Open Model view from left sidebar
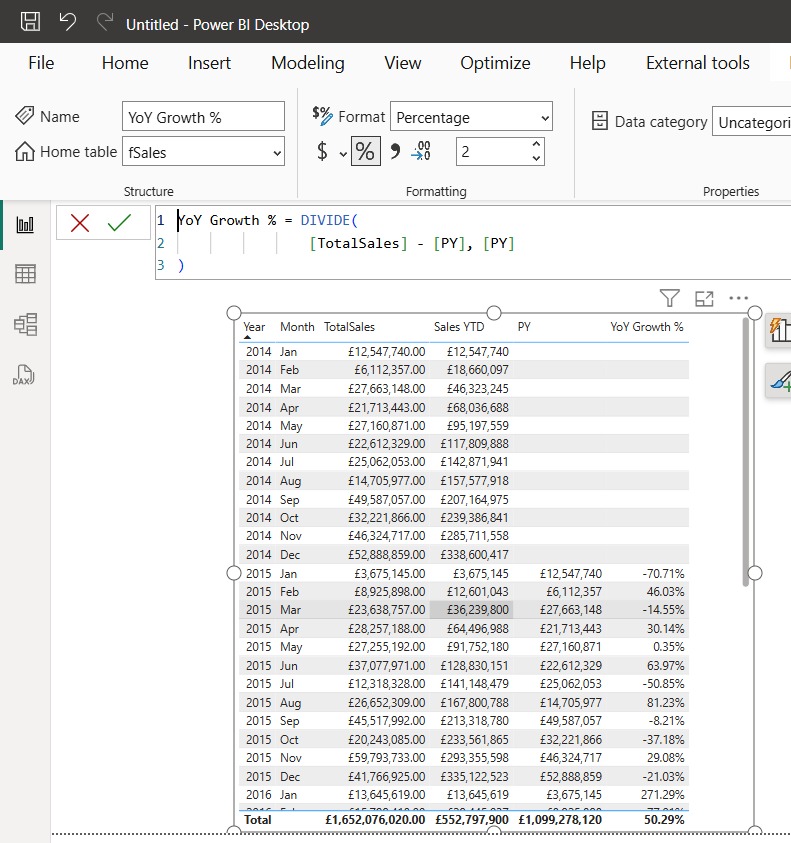The image size is (791, 843). click(x=25, y=324)
